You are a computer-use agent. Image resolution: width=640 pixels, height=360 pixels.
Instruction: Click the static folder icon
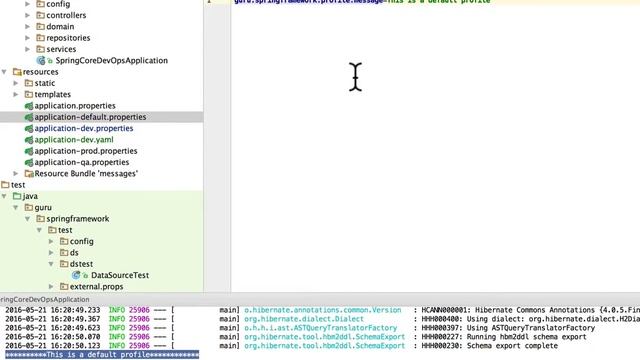click(29, 83)
